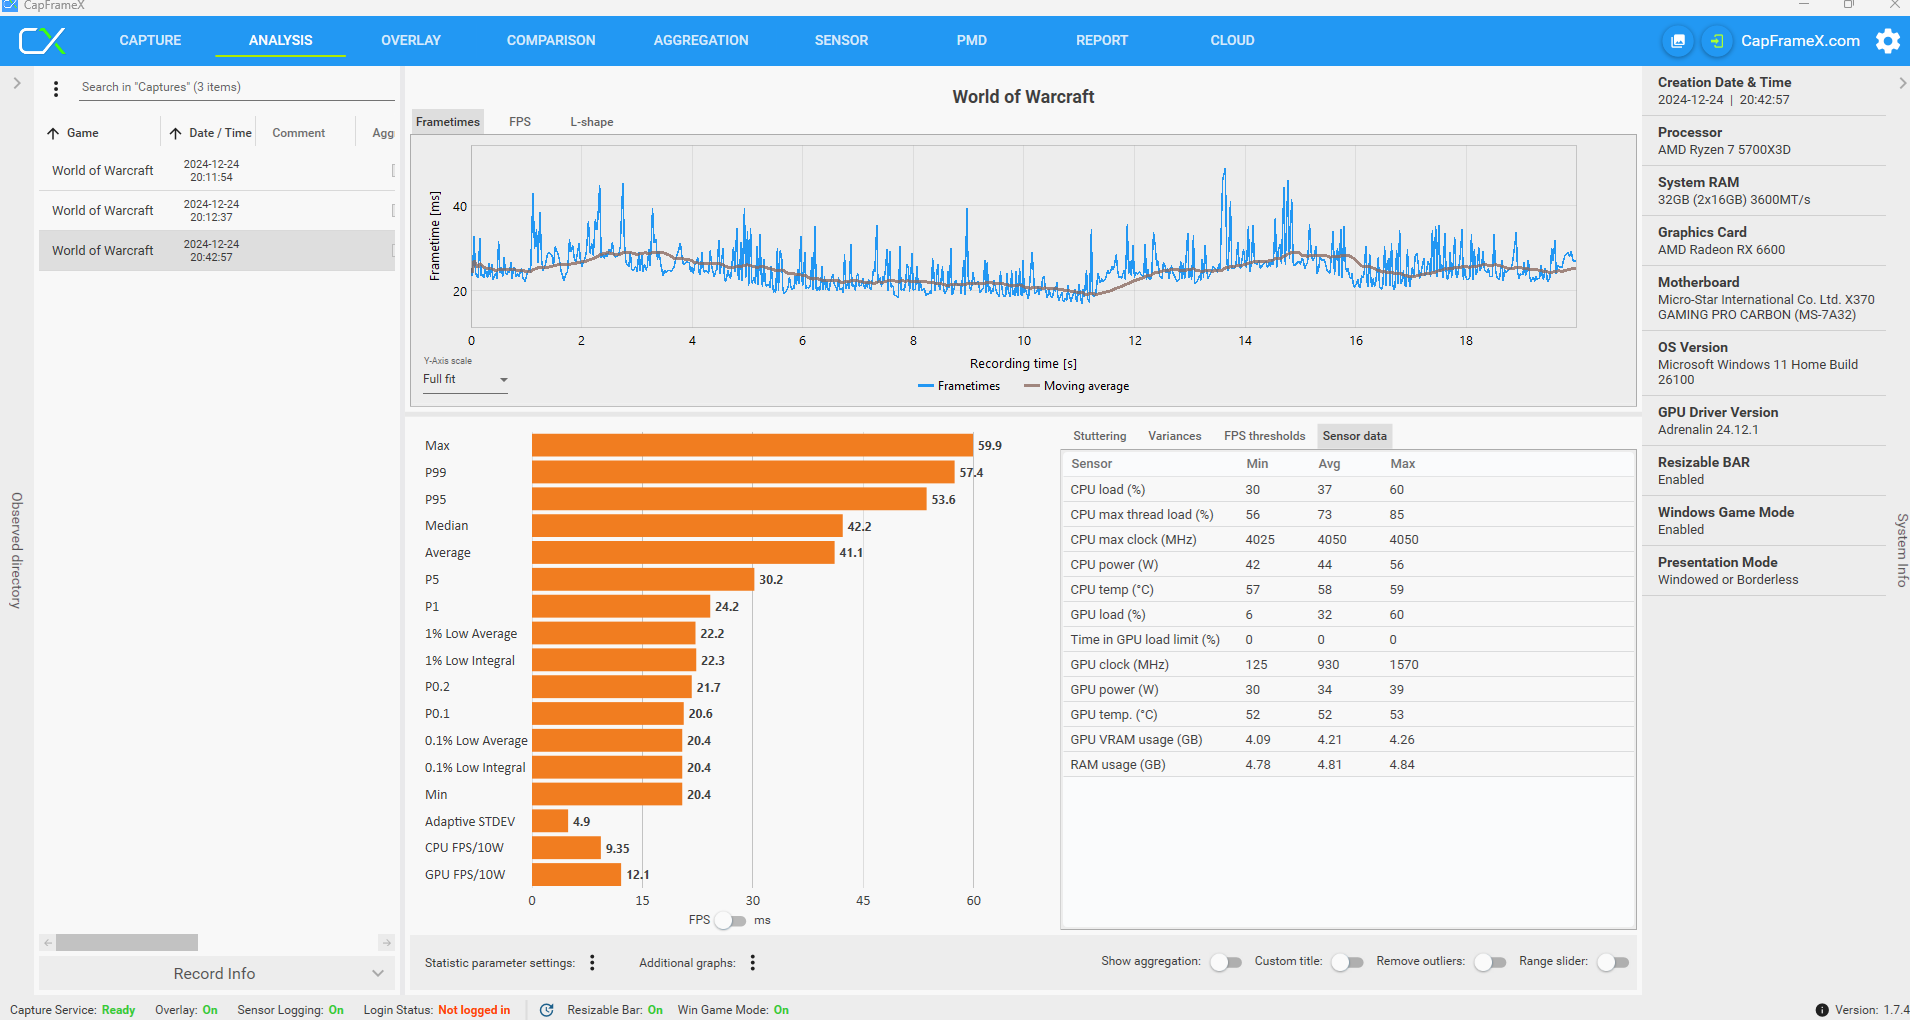Viewport: 1910px width, 1020px height.
Task: Collapse the System Info side panel
Action: click(x=1901, y=84)
